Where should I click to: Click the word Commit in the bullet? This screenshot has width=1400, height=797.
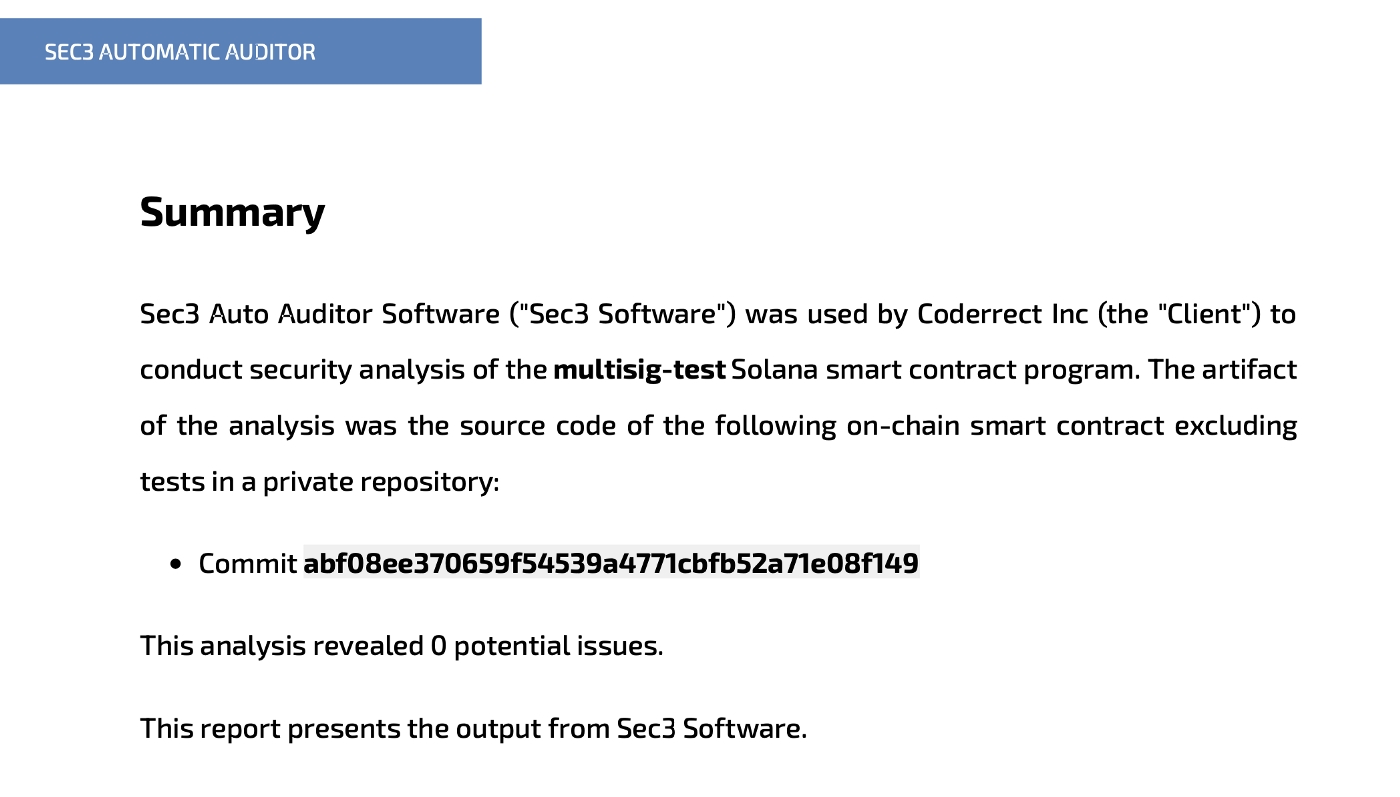[248, 563]
